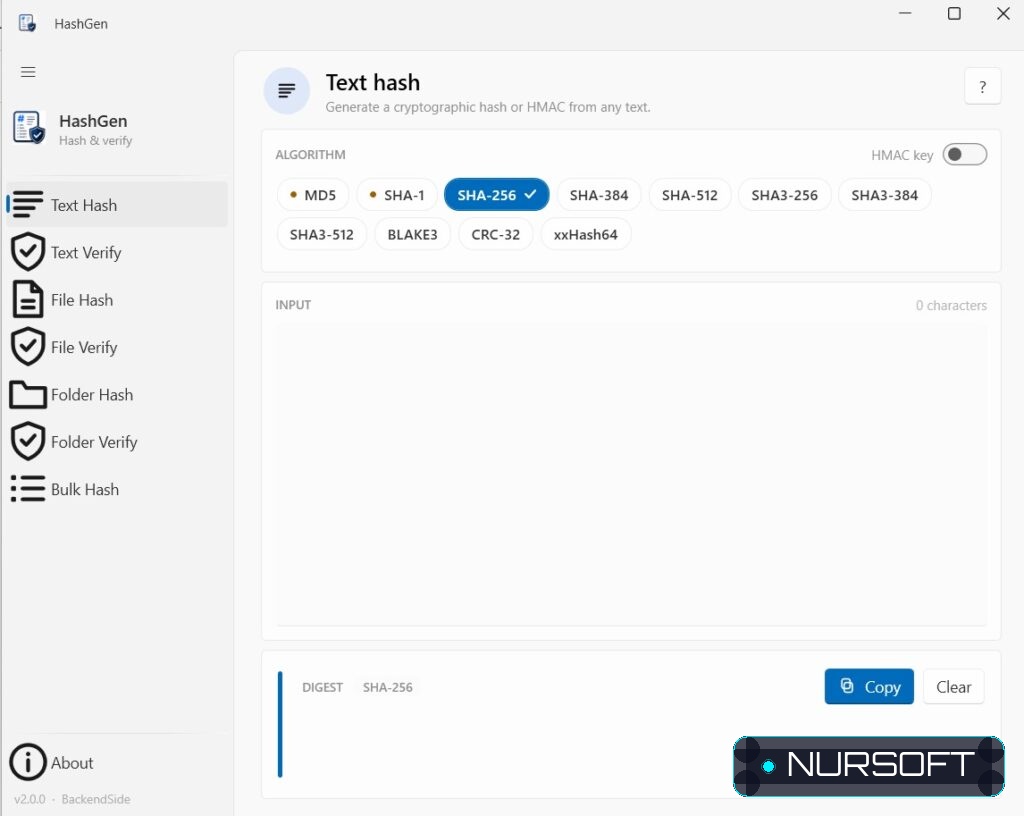Screen dimensions: 1024x816
Task: Click the HashGen logo in sidebar
Action: point(29,127)
